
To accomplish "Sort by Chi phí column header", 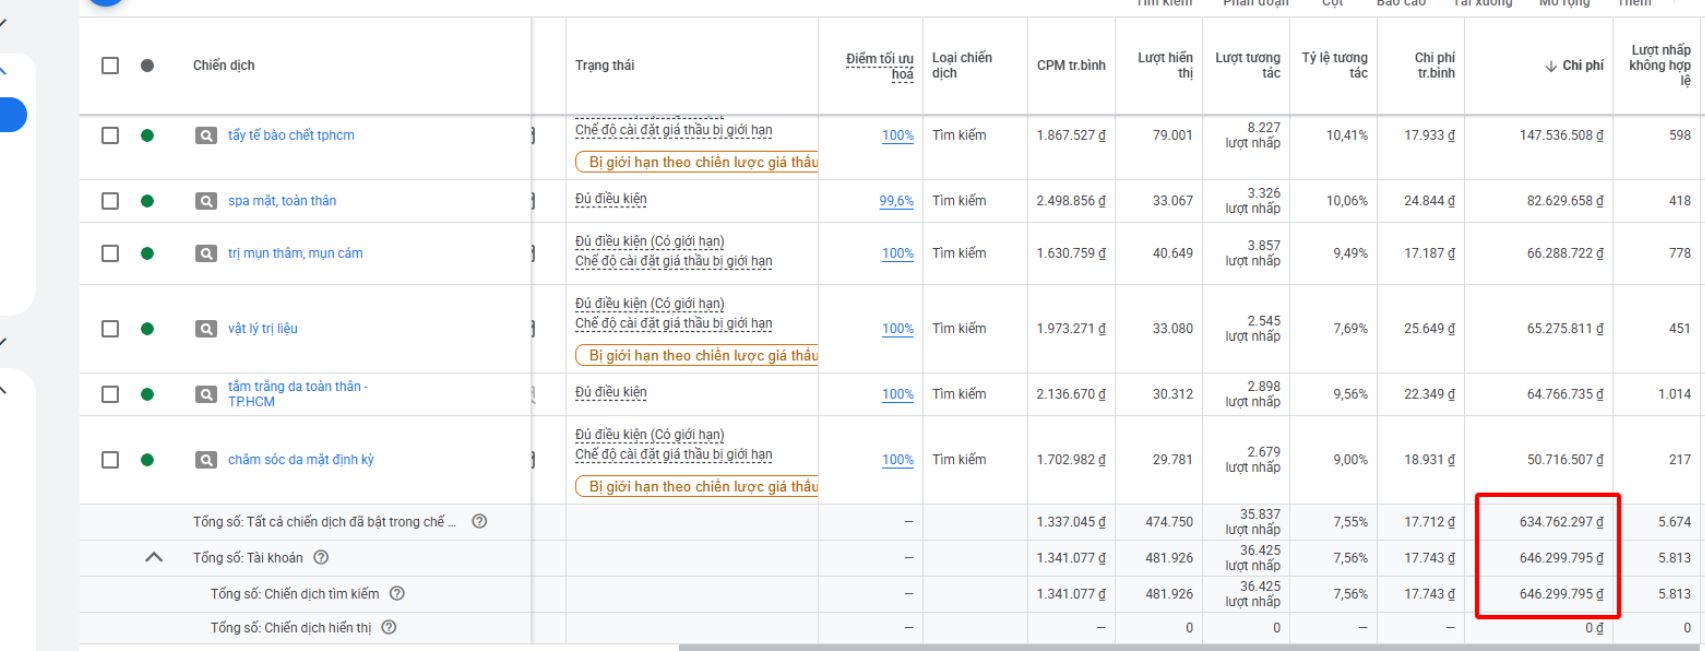I will pos(1575,65).
